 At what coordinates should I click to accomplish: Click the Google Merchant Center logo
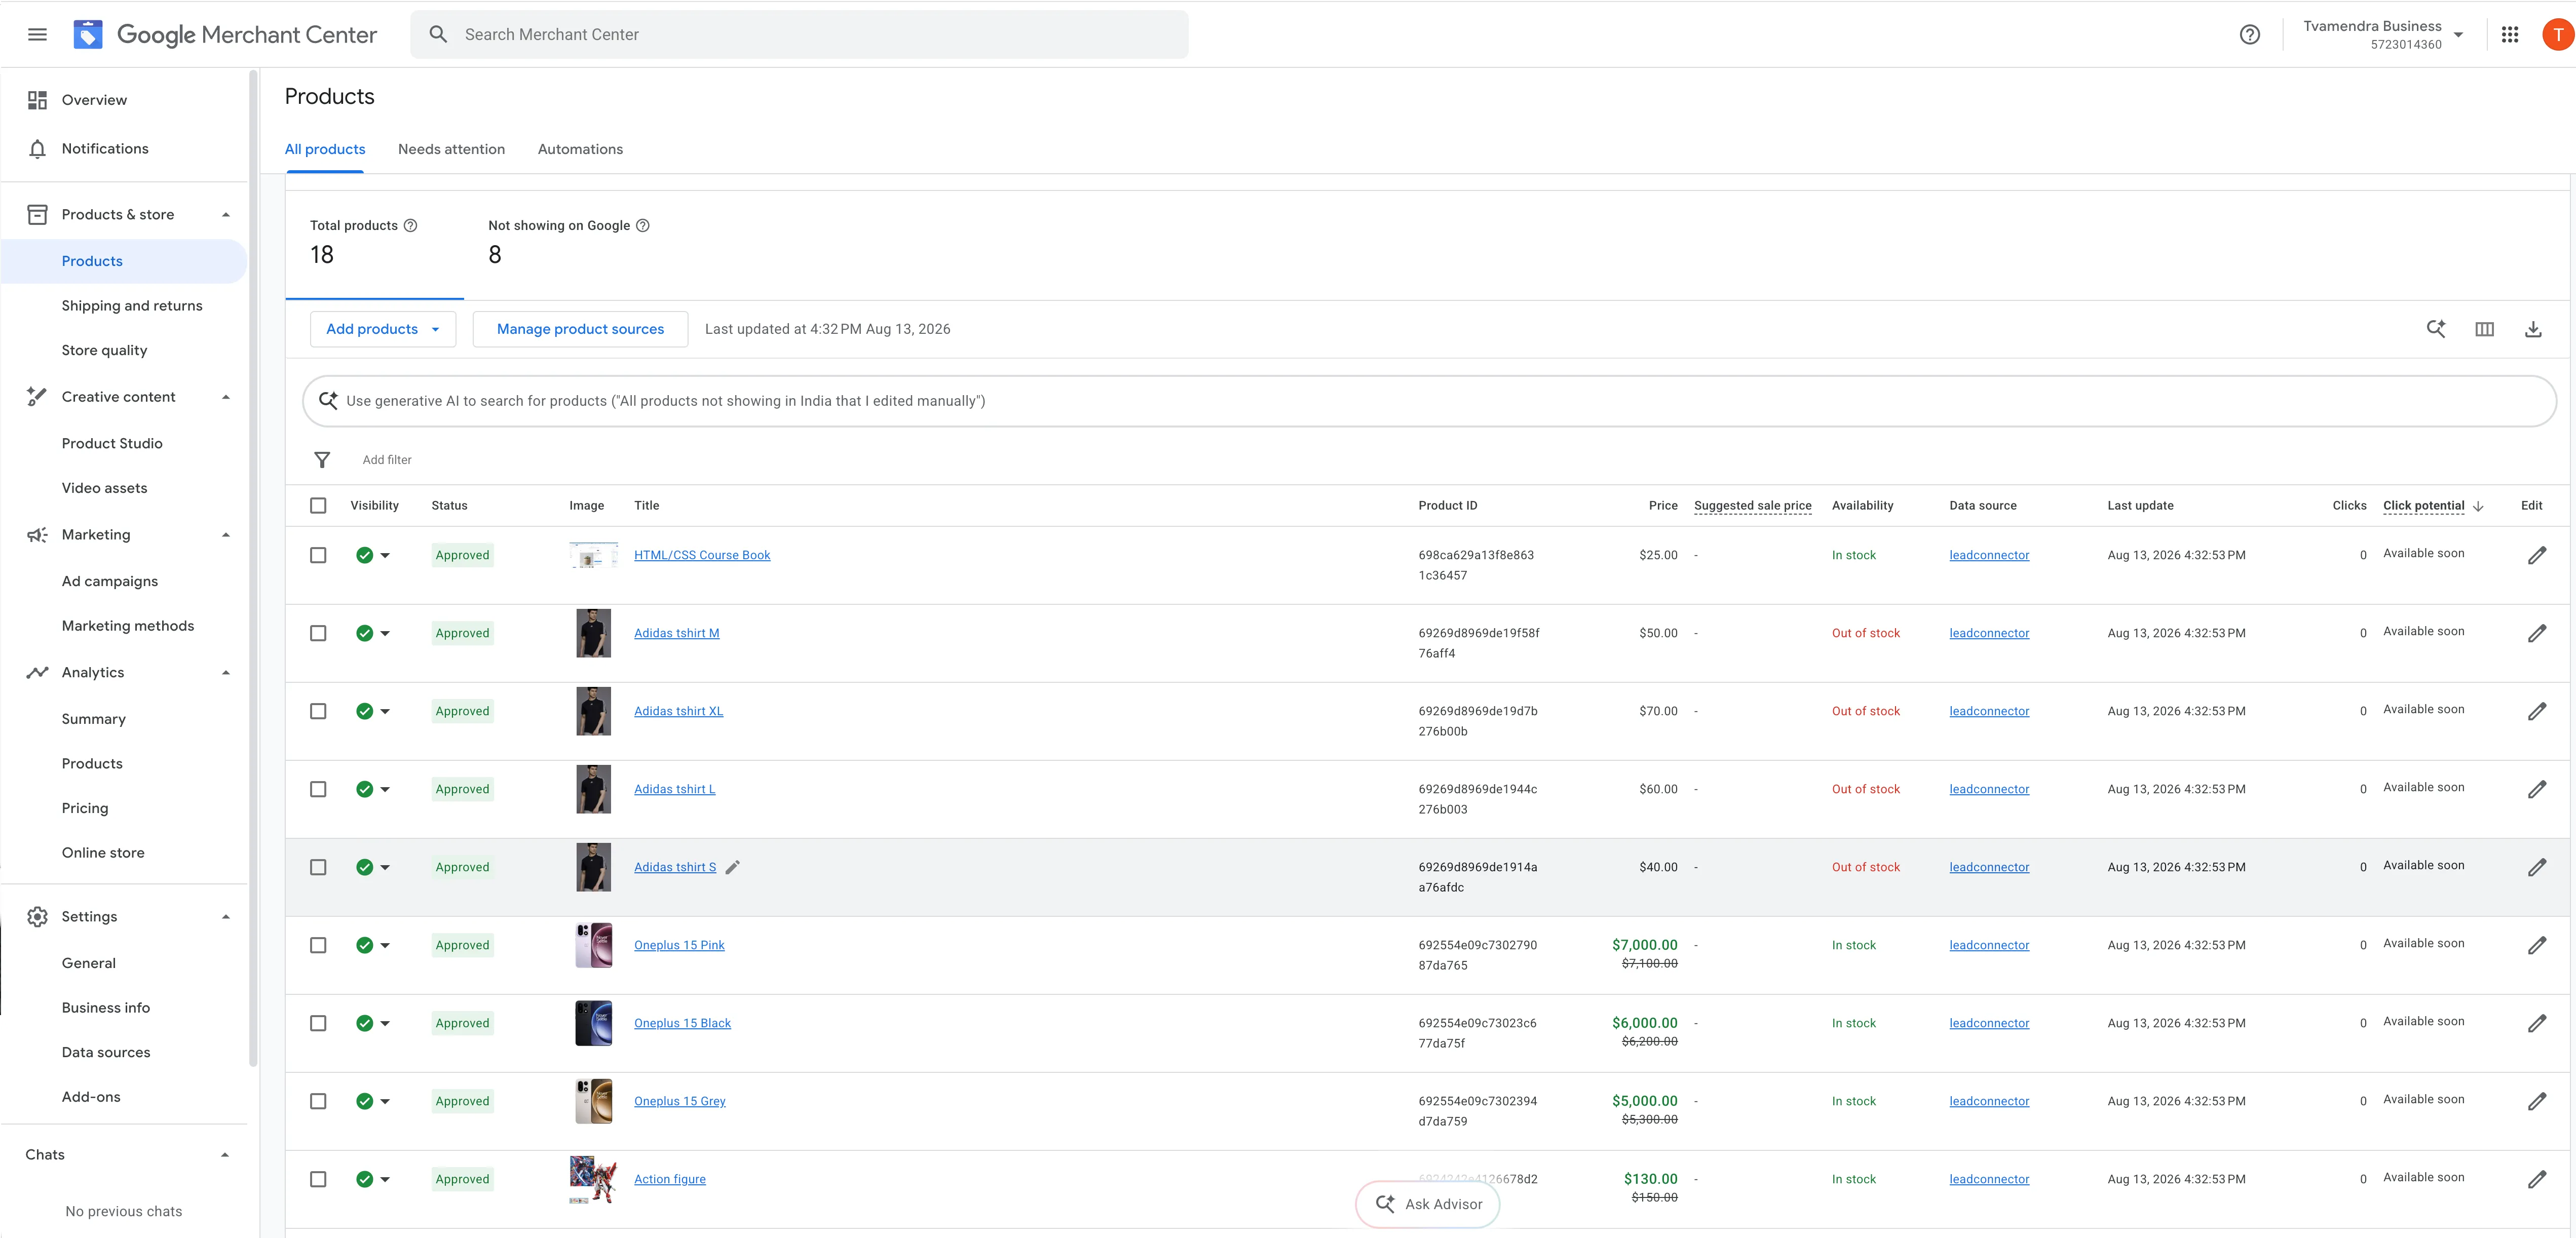(x=225, y=34)
